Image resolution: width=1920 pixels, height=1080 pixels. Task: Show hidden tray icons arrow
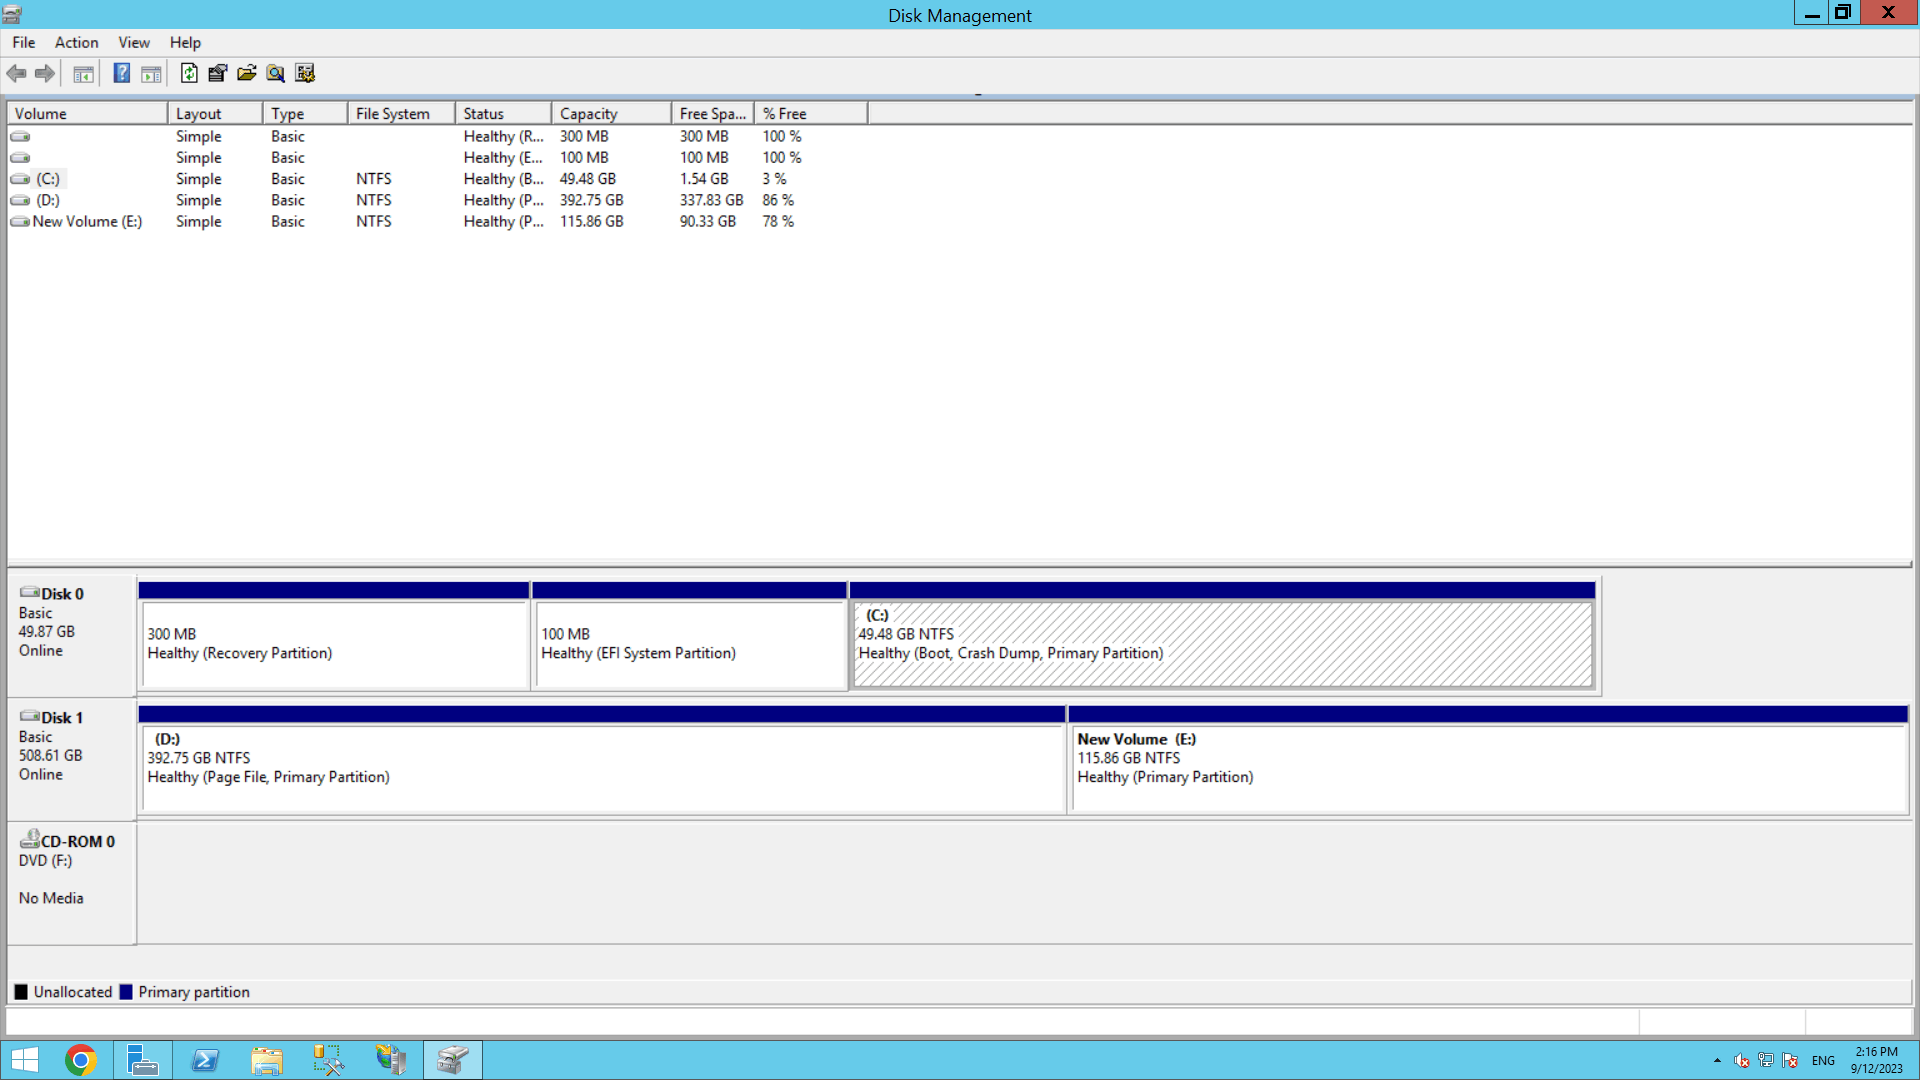1717,1061
